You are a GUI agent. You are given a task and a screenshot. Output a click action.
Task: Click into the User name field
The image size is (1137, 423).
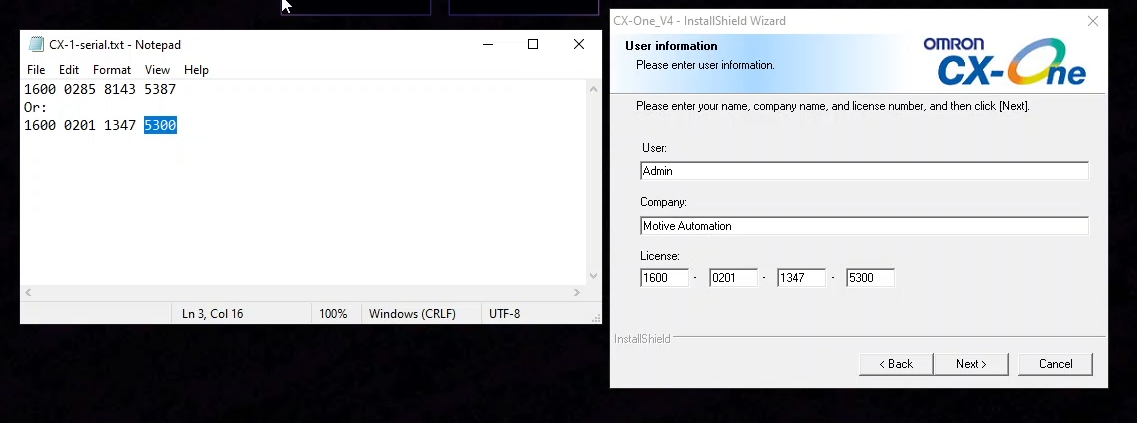pos(864,171)
